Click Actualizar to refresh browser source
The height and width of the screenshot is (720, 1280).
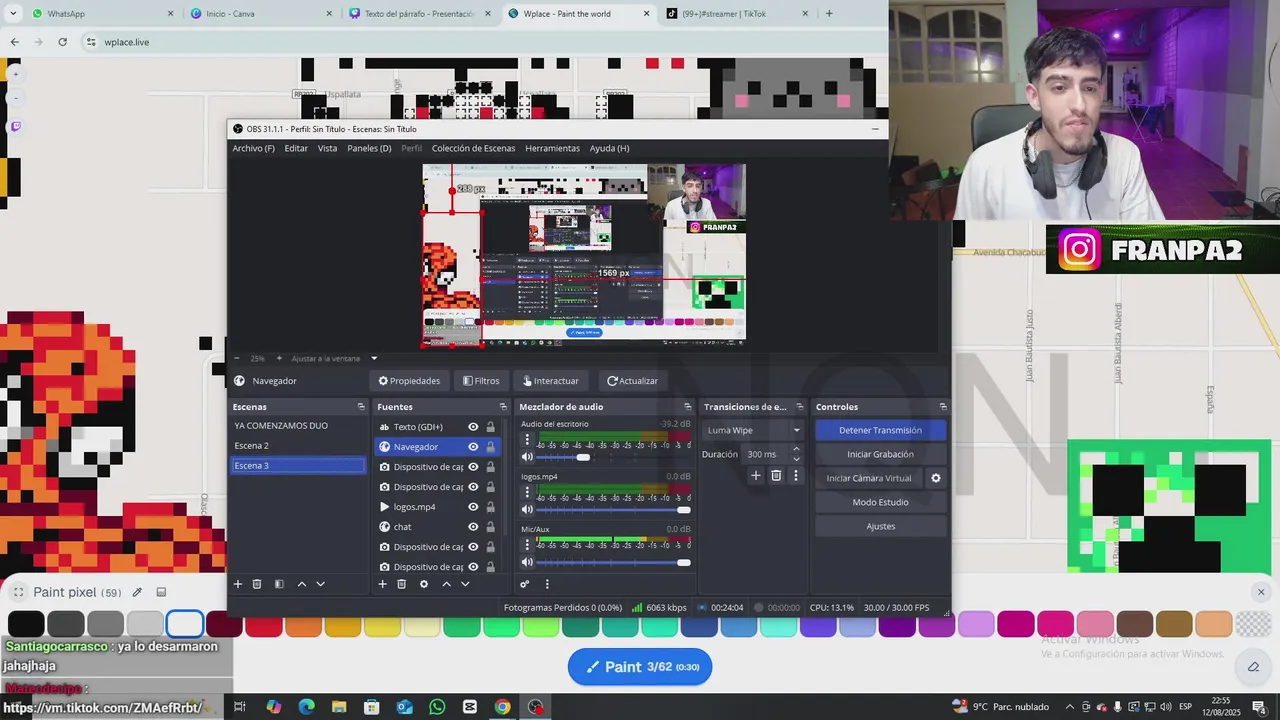(x=632, y=381)
